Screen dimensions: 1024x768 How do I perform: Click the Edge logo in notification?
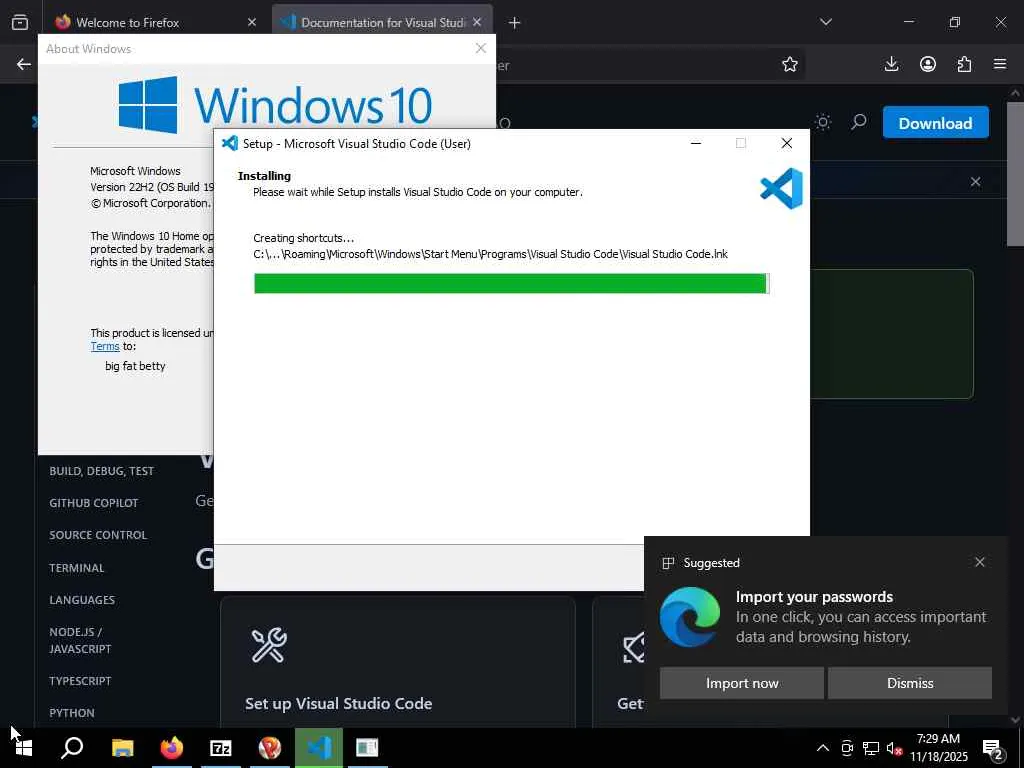coord(690,616)
